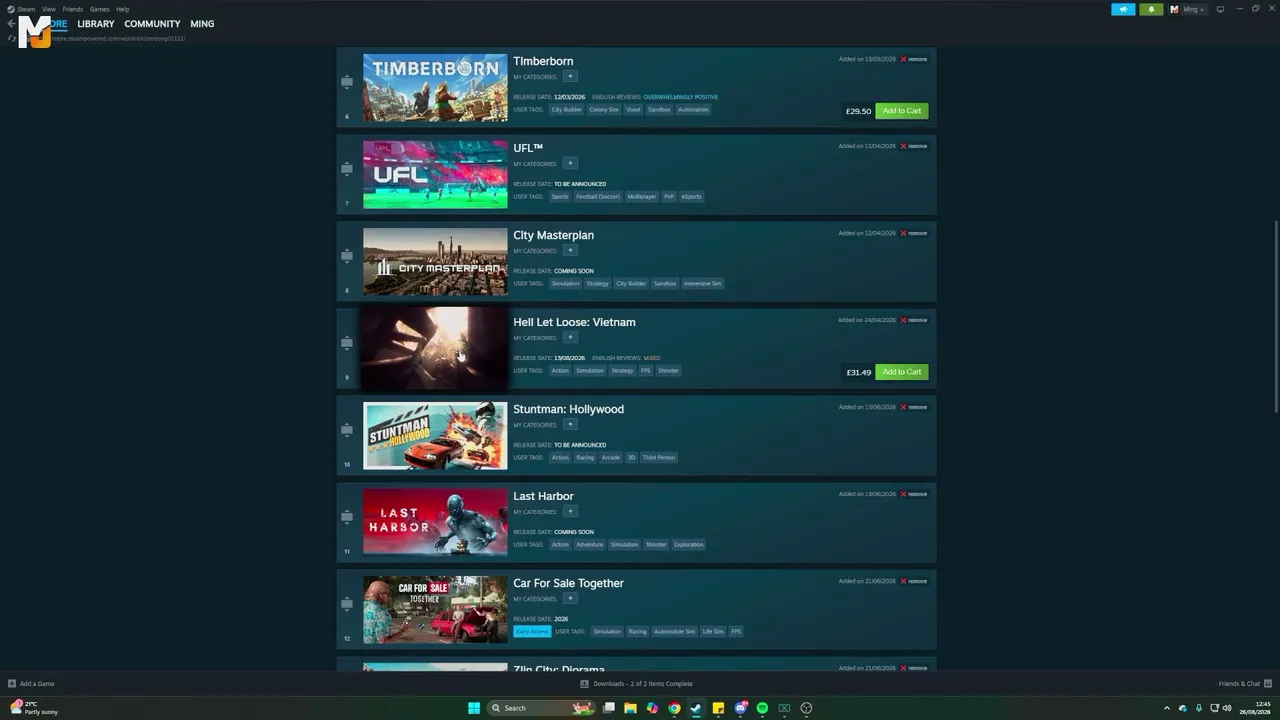Open the Stuntman: Hollywood thumbnail
Screen dimensions: 1280x720
pyautogui.click(x=435, y=436)
